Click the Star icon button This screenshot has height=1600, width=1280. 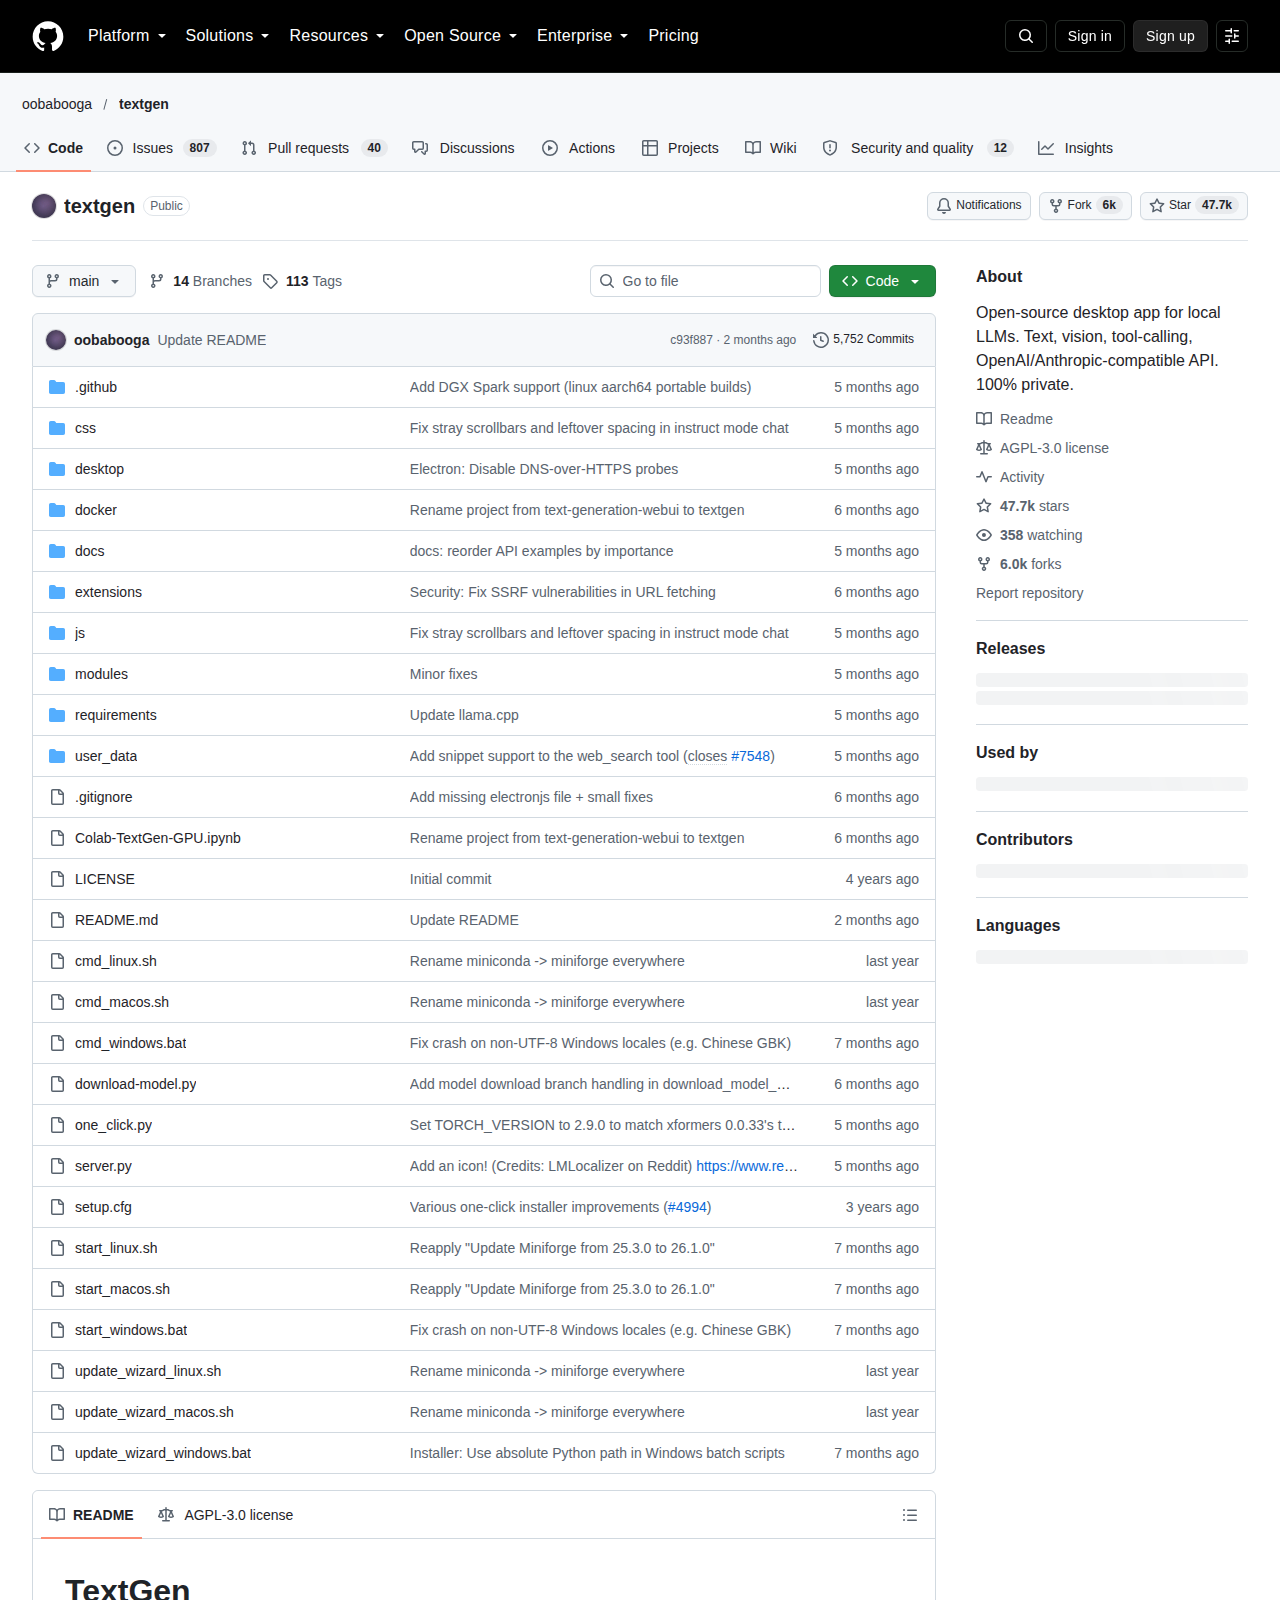[1157, 205]
